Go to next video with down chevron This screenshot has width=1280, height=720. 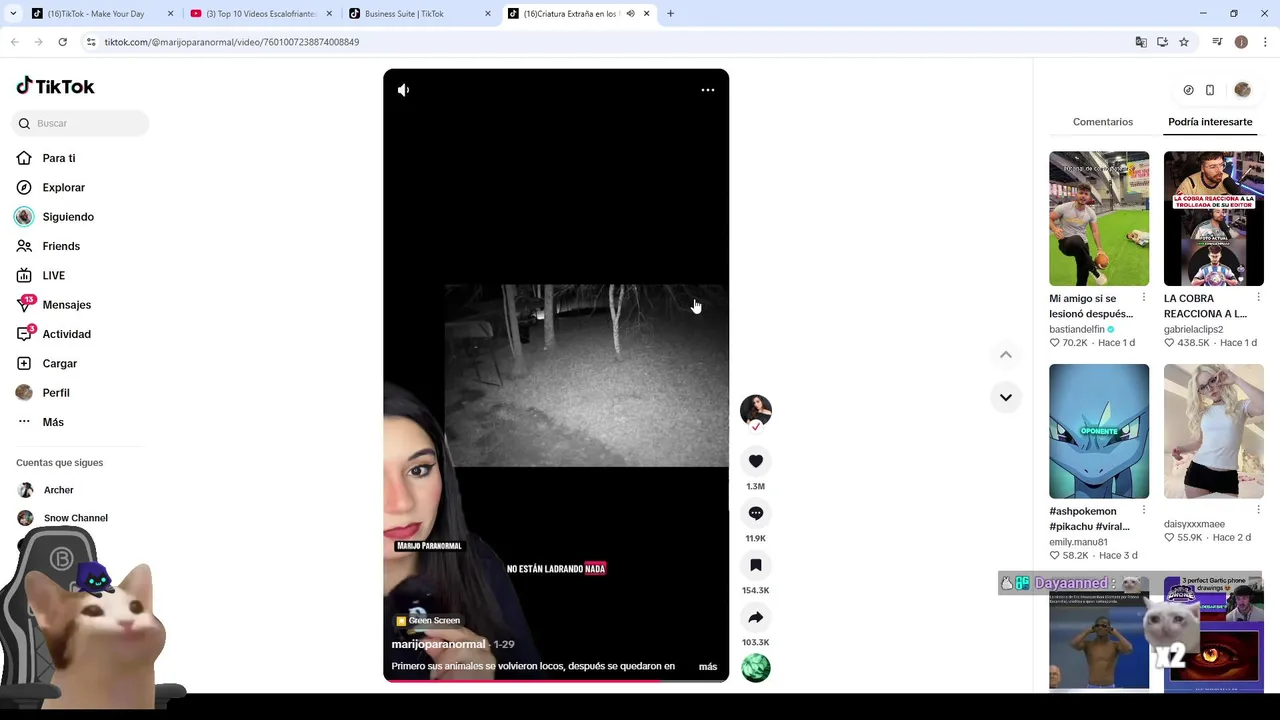click(x=1006, y=397)
